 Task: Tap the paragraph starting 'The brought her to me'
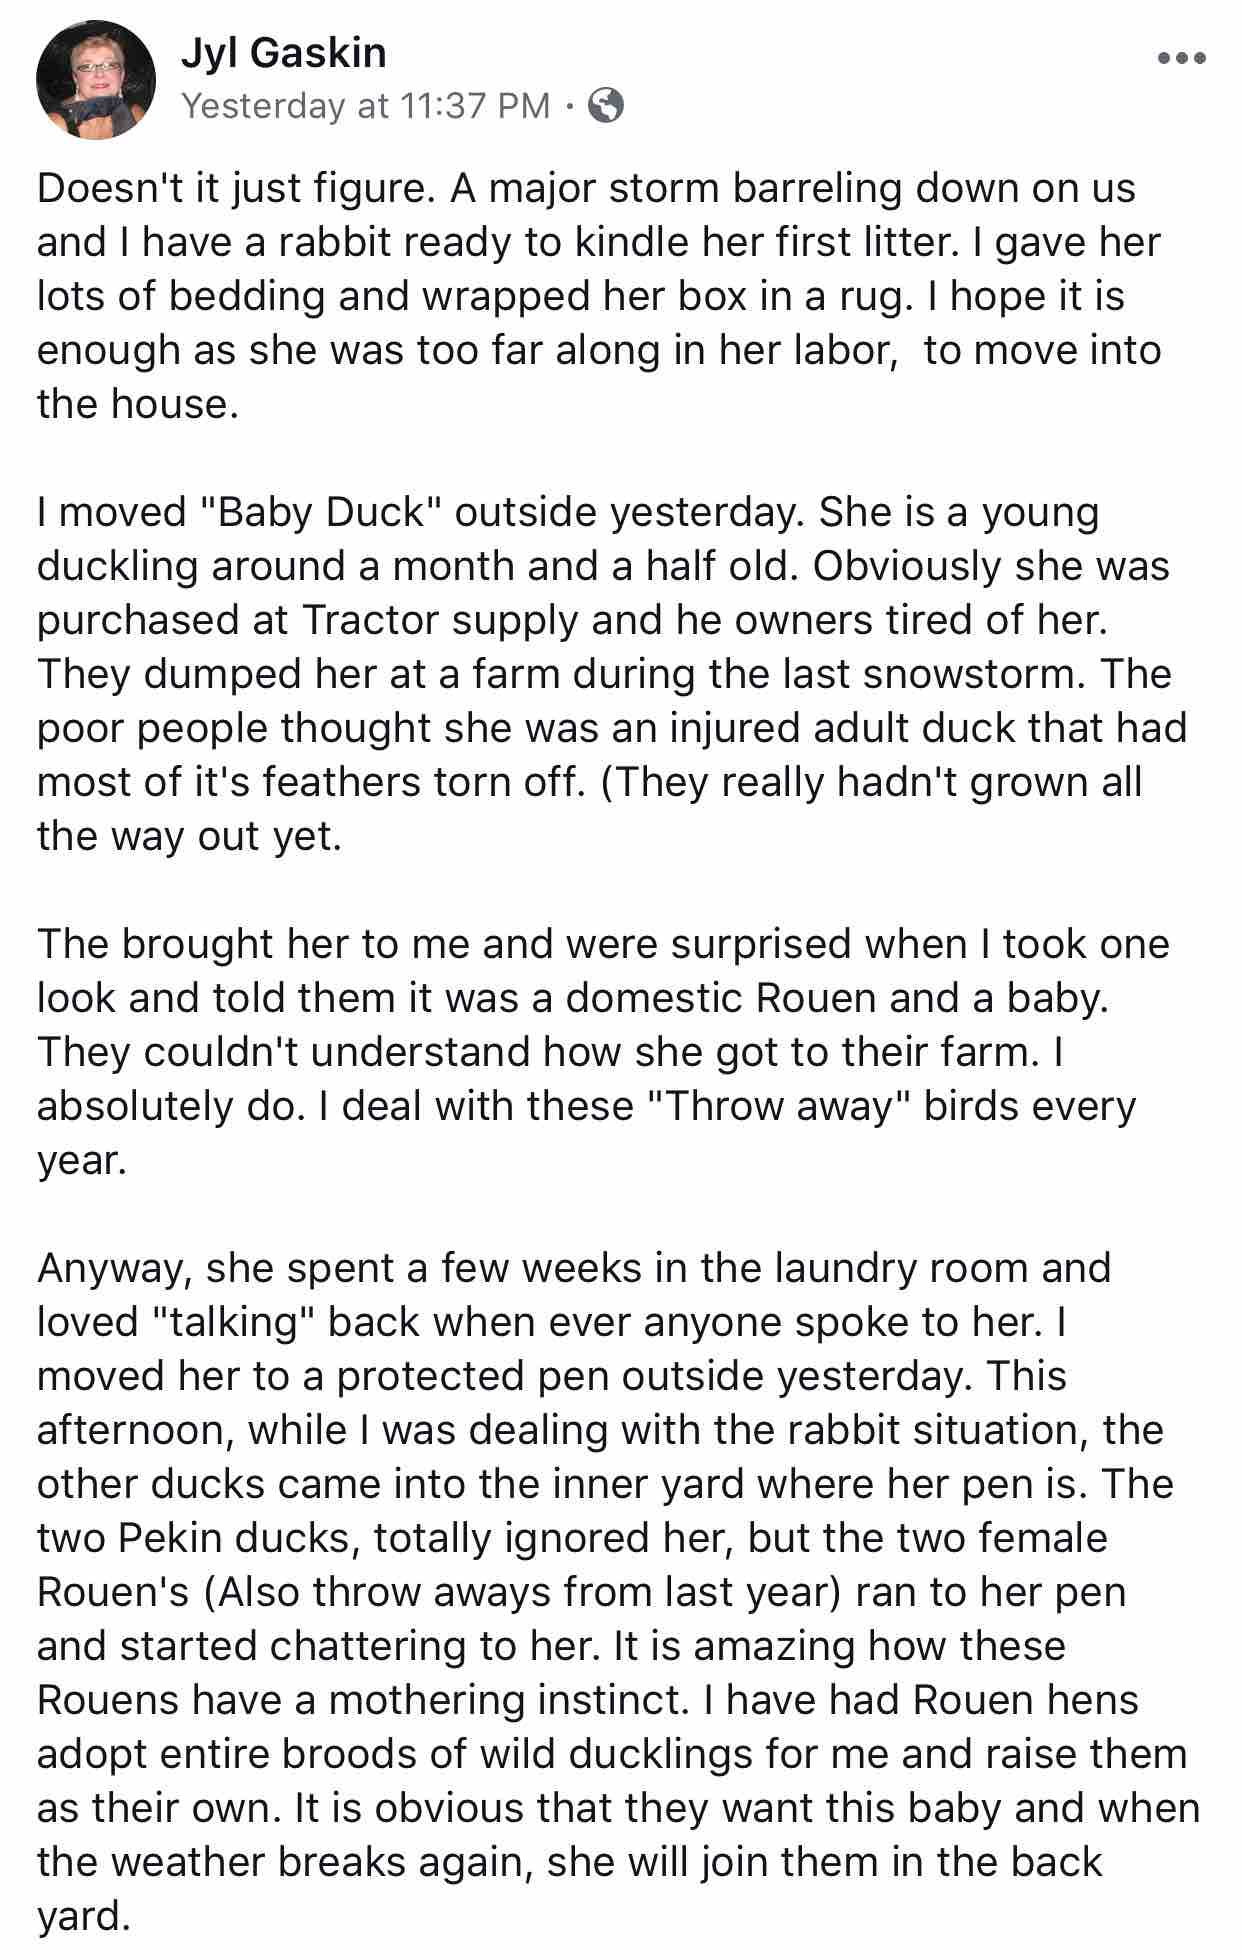click(x=603, y=1052)
